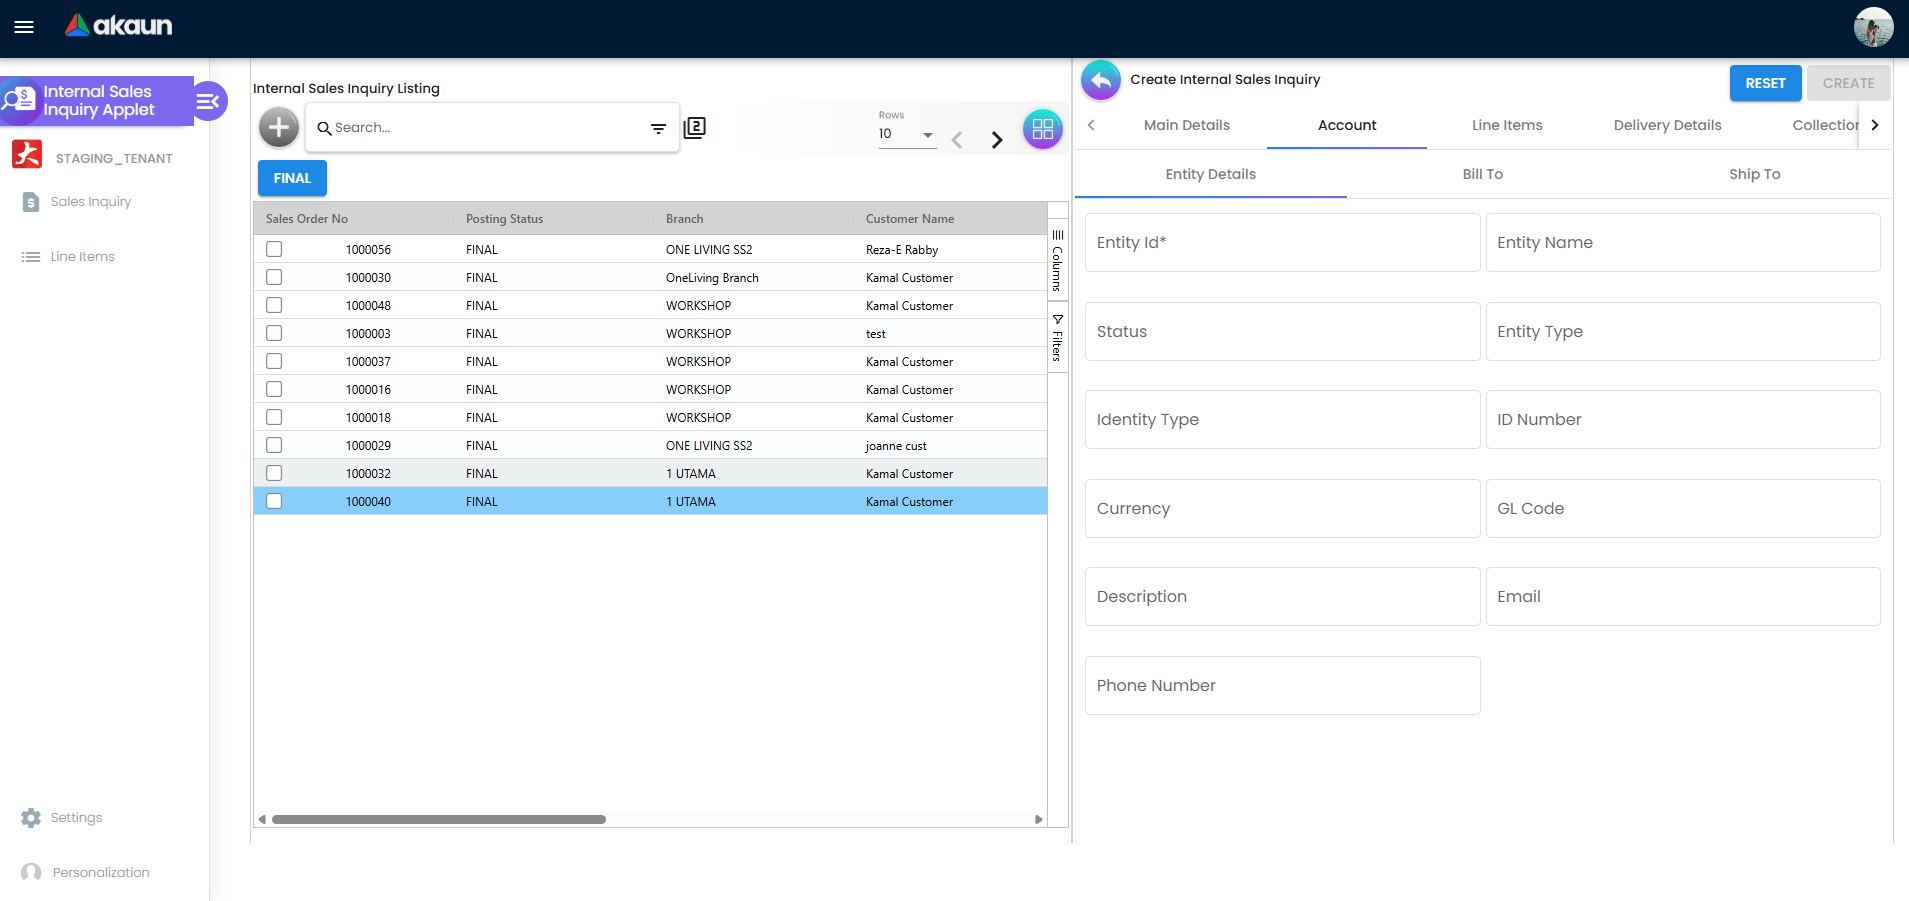Click the Status field
The width and height of the screenshot is (1909, 901).
click(1282, 331)
